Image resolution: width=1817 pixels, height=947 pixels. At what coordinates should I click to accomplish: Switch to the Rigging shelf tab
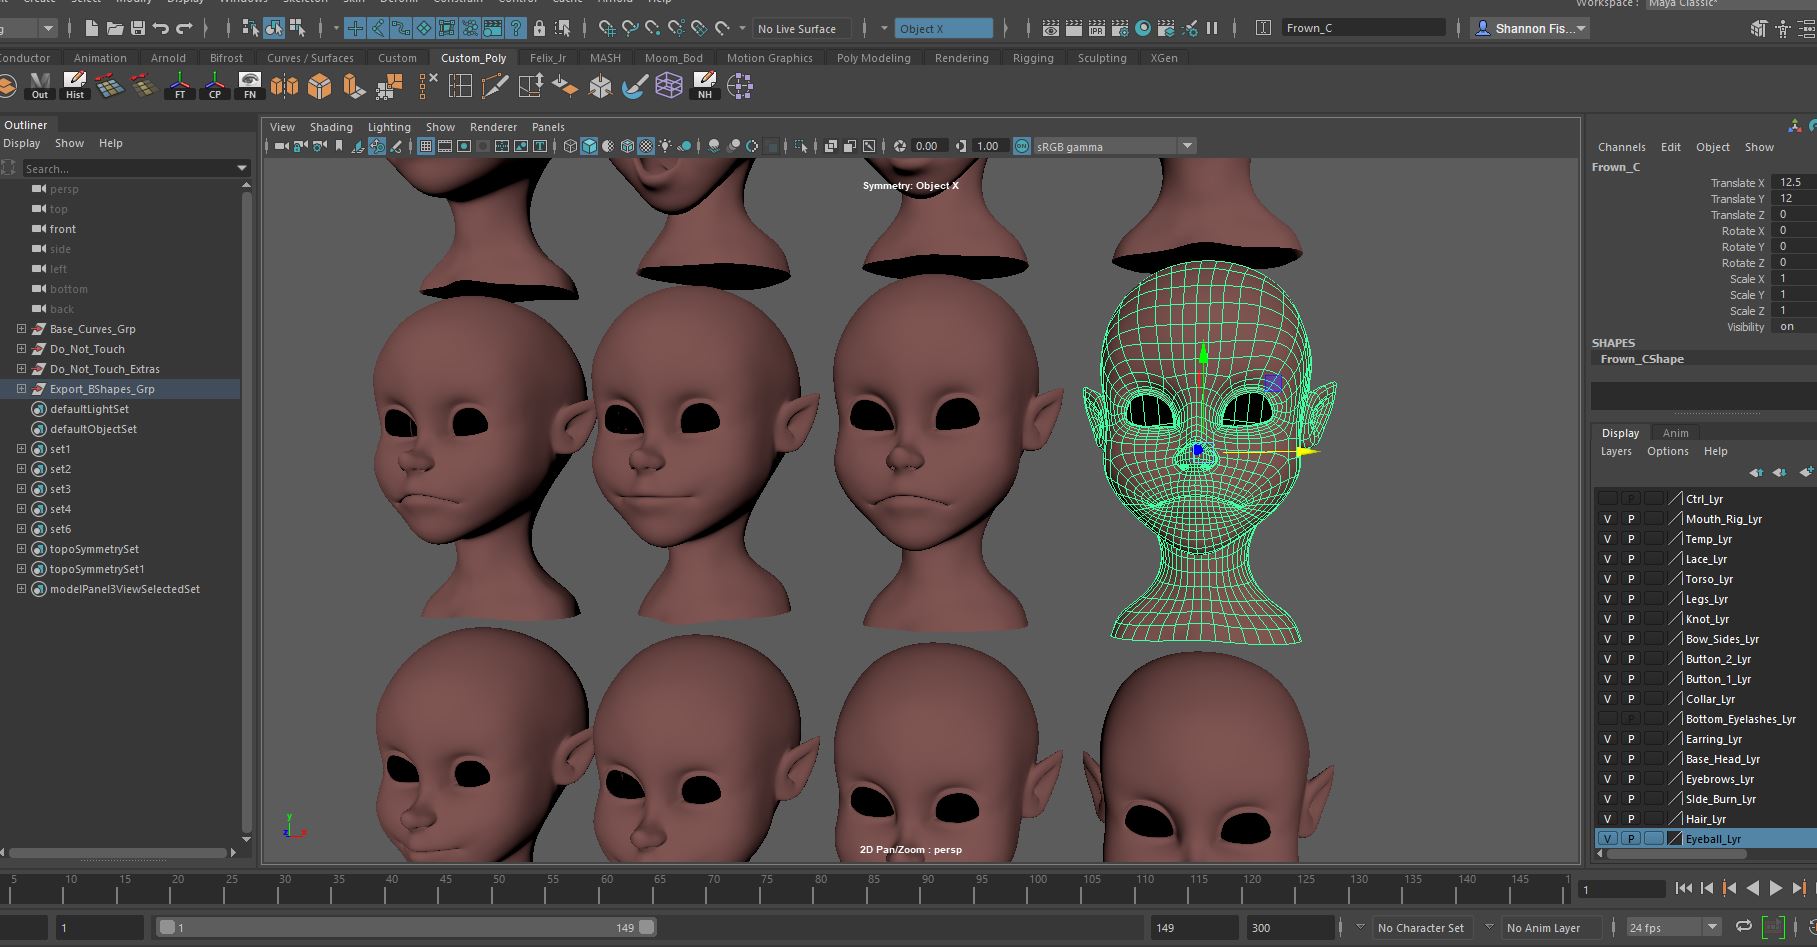pos(1033,58)
